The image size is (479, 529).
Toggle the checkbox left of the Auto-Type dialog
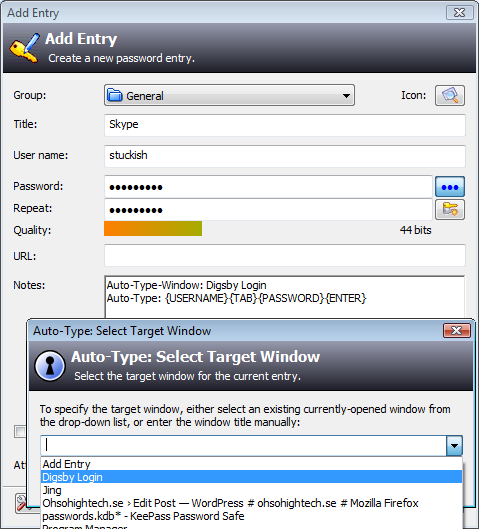pyautogui.click(x=21, y=432)
